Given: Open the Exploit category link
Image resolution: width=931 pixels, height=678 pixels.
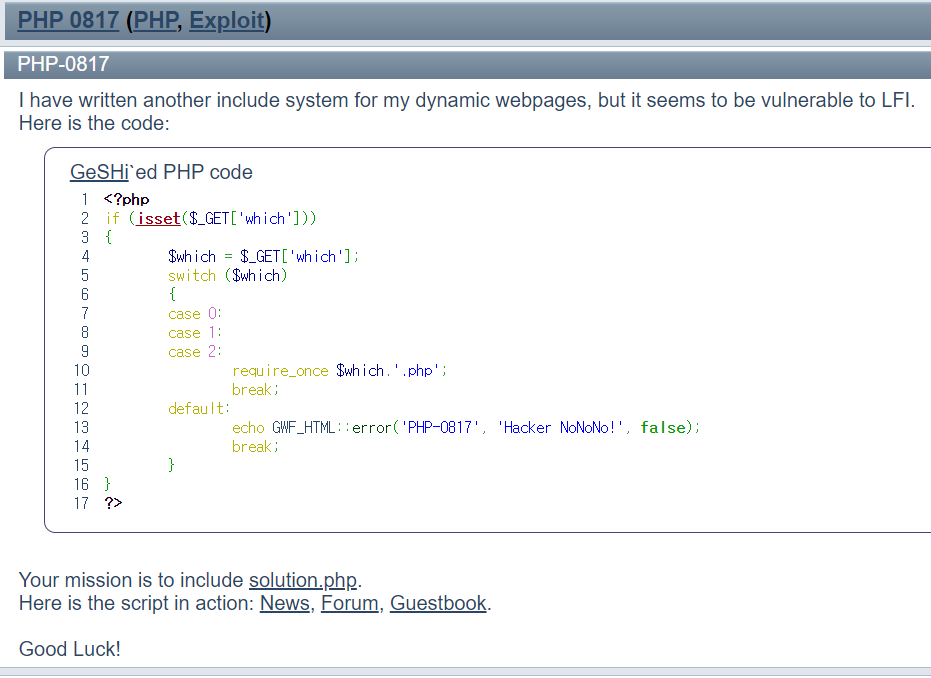Looking at the screenshot, I should [227, 20].
